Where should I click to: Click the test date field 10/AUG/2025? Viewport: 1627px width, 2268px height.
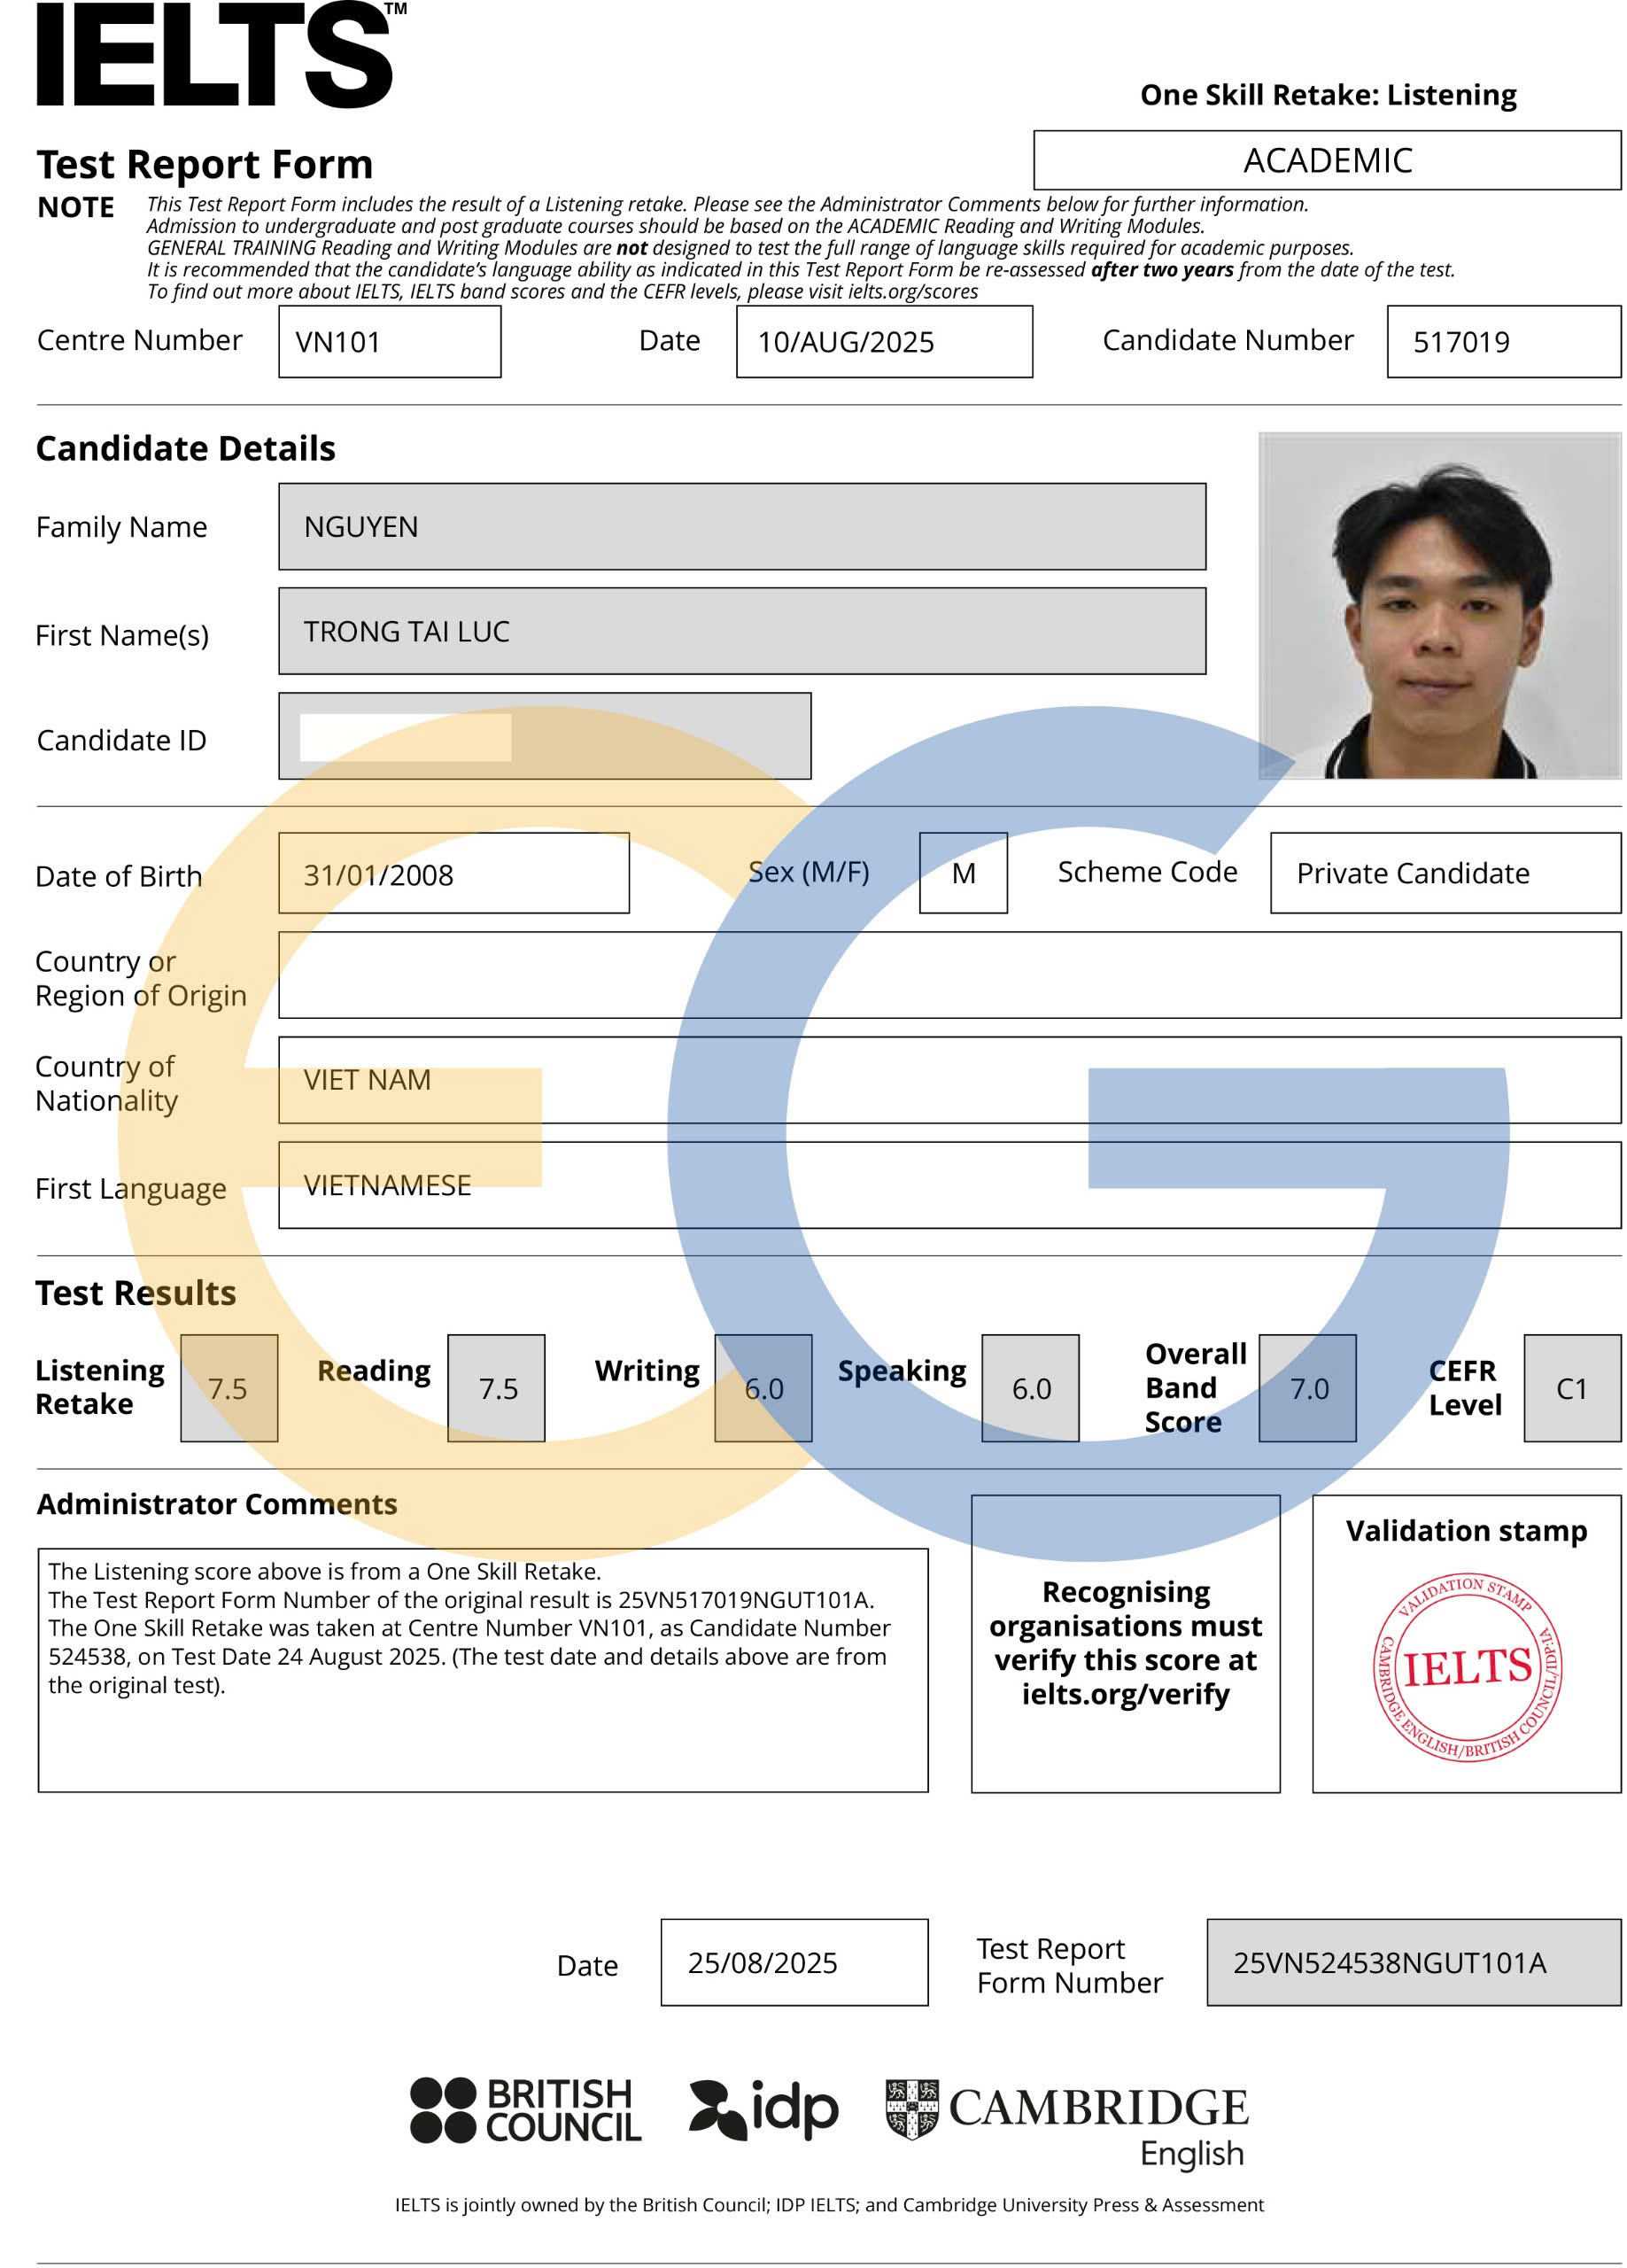click(883, 342)
